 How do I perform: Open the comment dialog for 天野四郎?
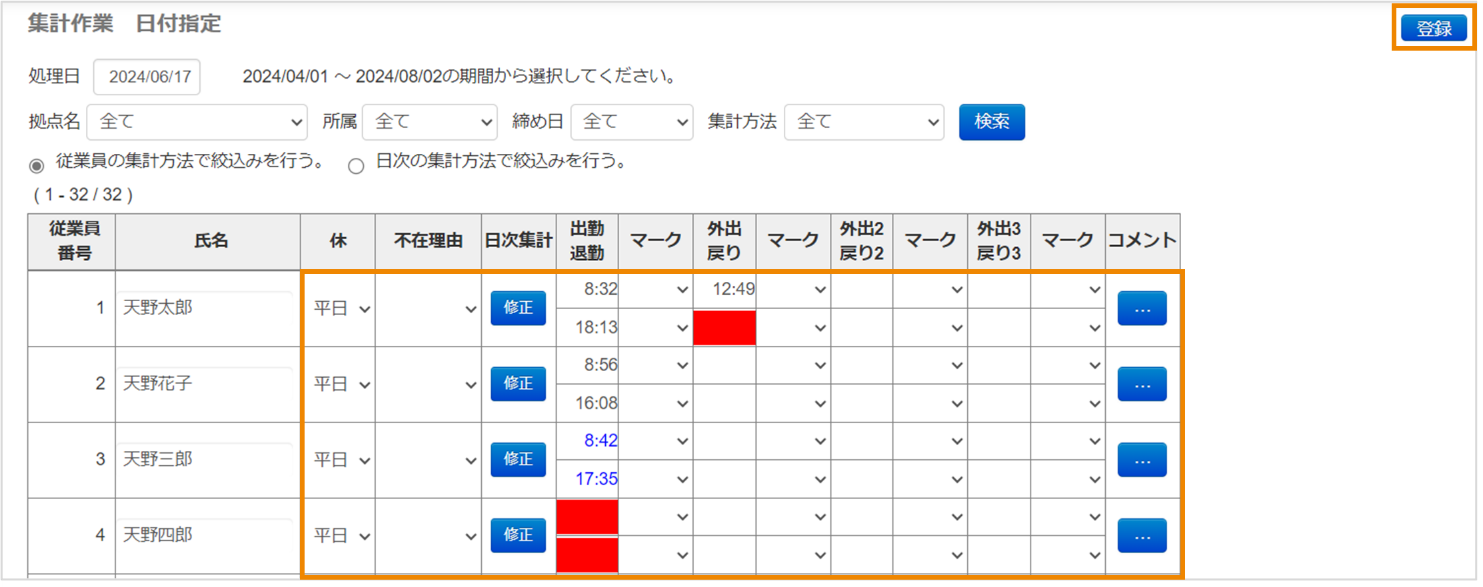point(1141,535)
